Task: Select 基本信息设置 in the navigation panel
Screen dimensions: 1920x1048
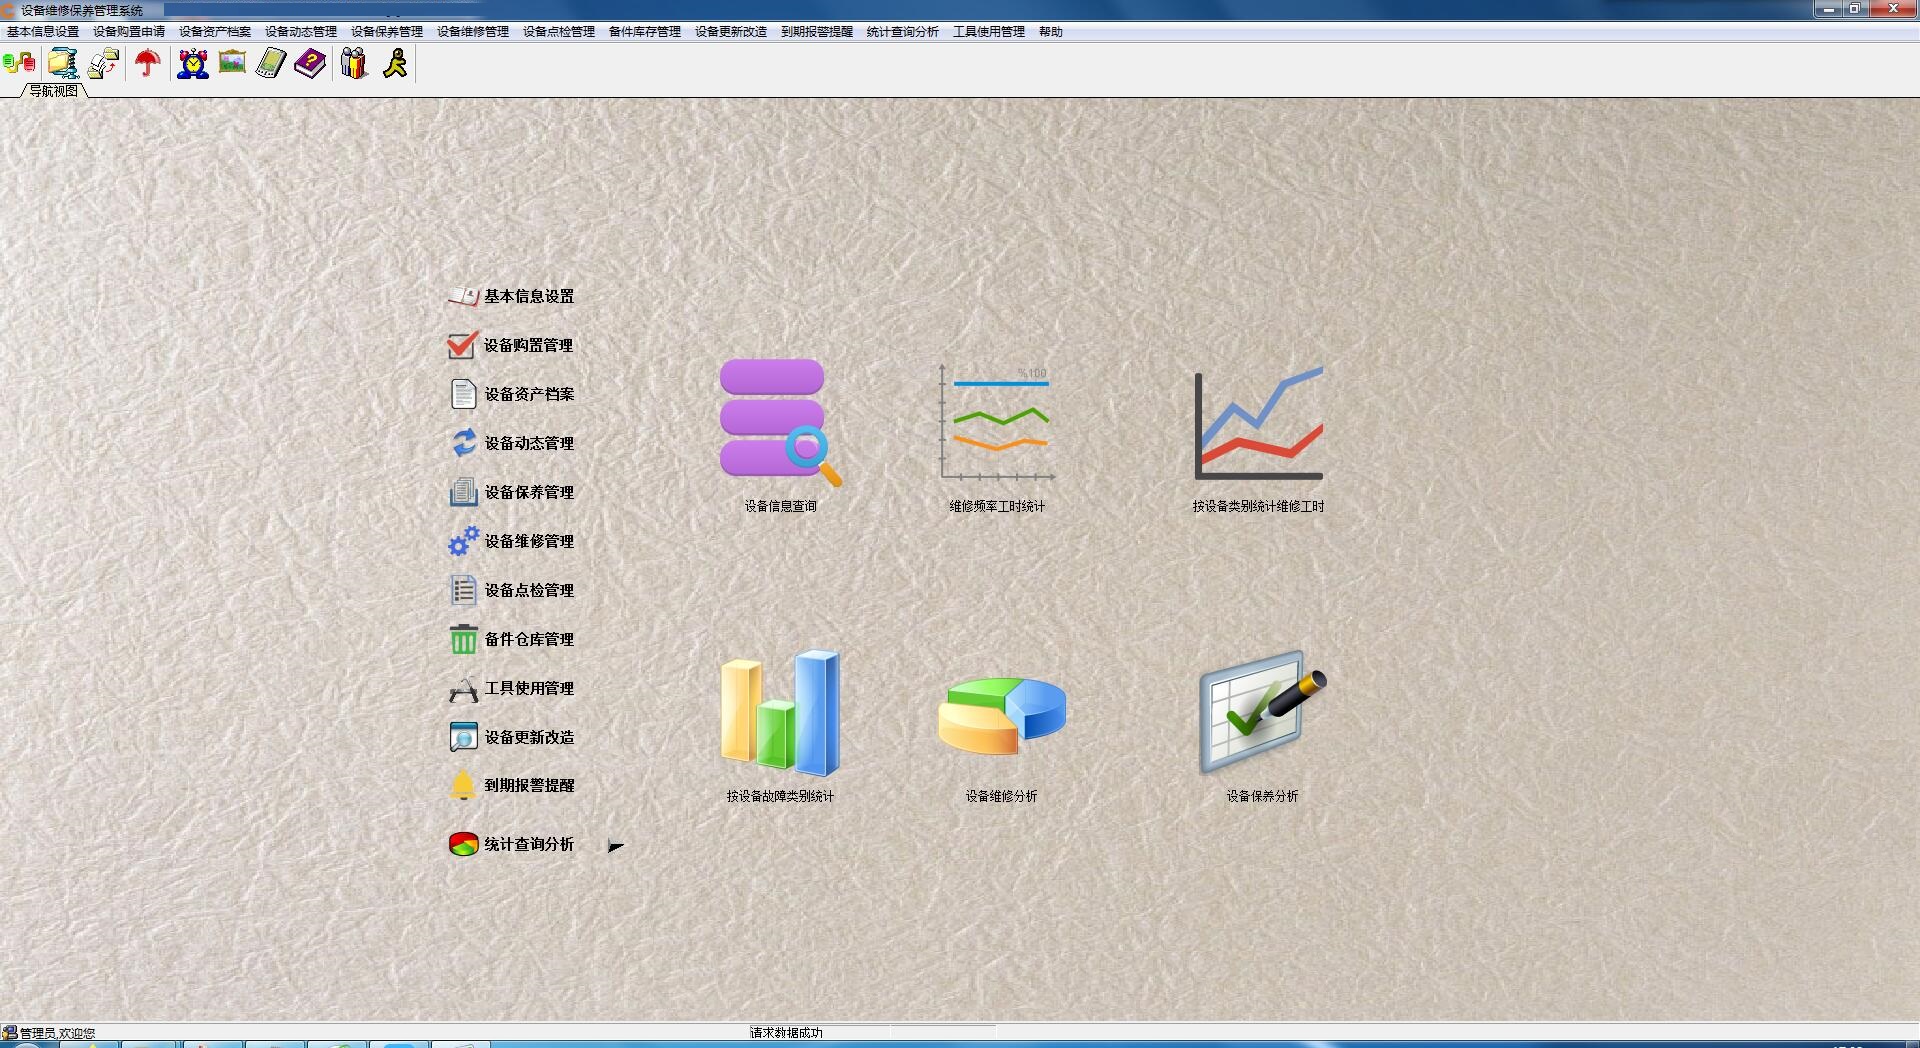Action: (x=511, y=296)
